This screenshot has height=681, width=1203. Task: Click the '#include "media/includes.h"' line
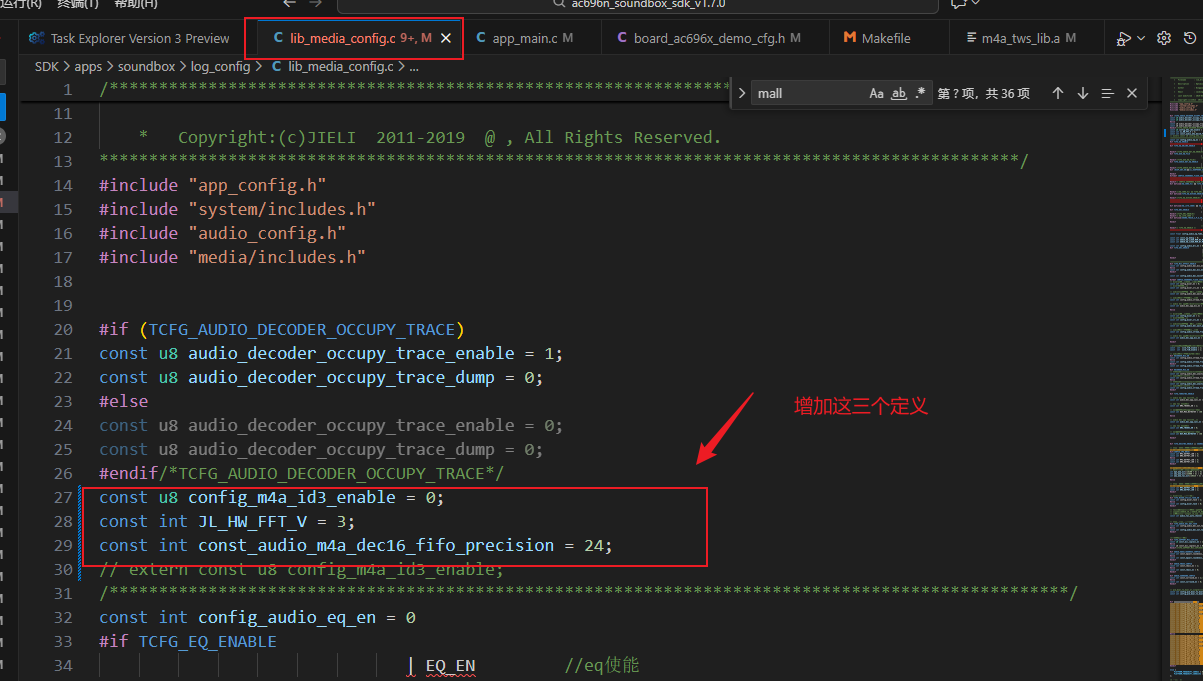point(232,257)
